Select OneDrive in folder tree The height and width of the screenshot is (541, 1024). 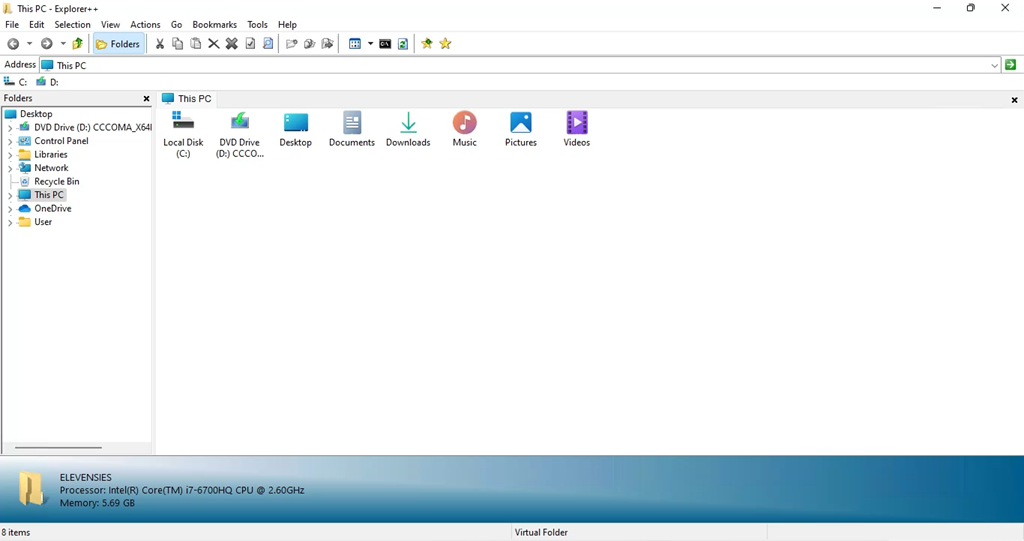click(x=46, y=208)
